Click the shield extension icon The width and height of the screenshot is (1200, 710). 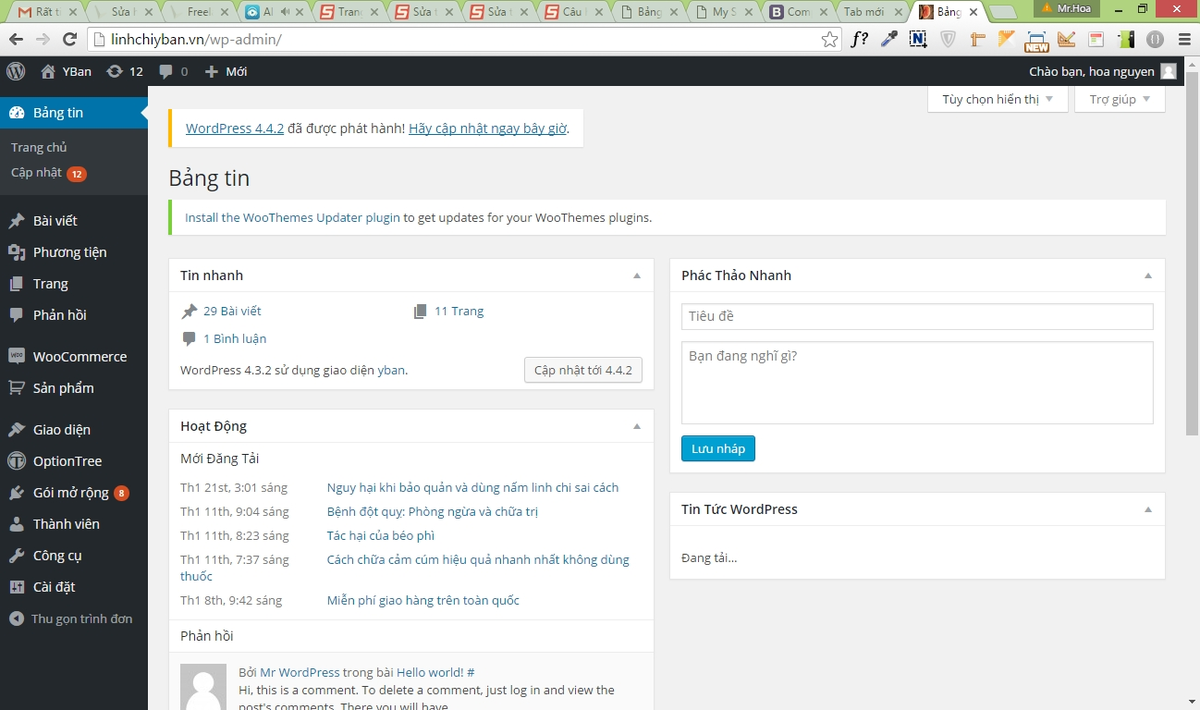pos(948,40)
